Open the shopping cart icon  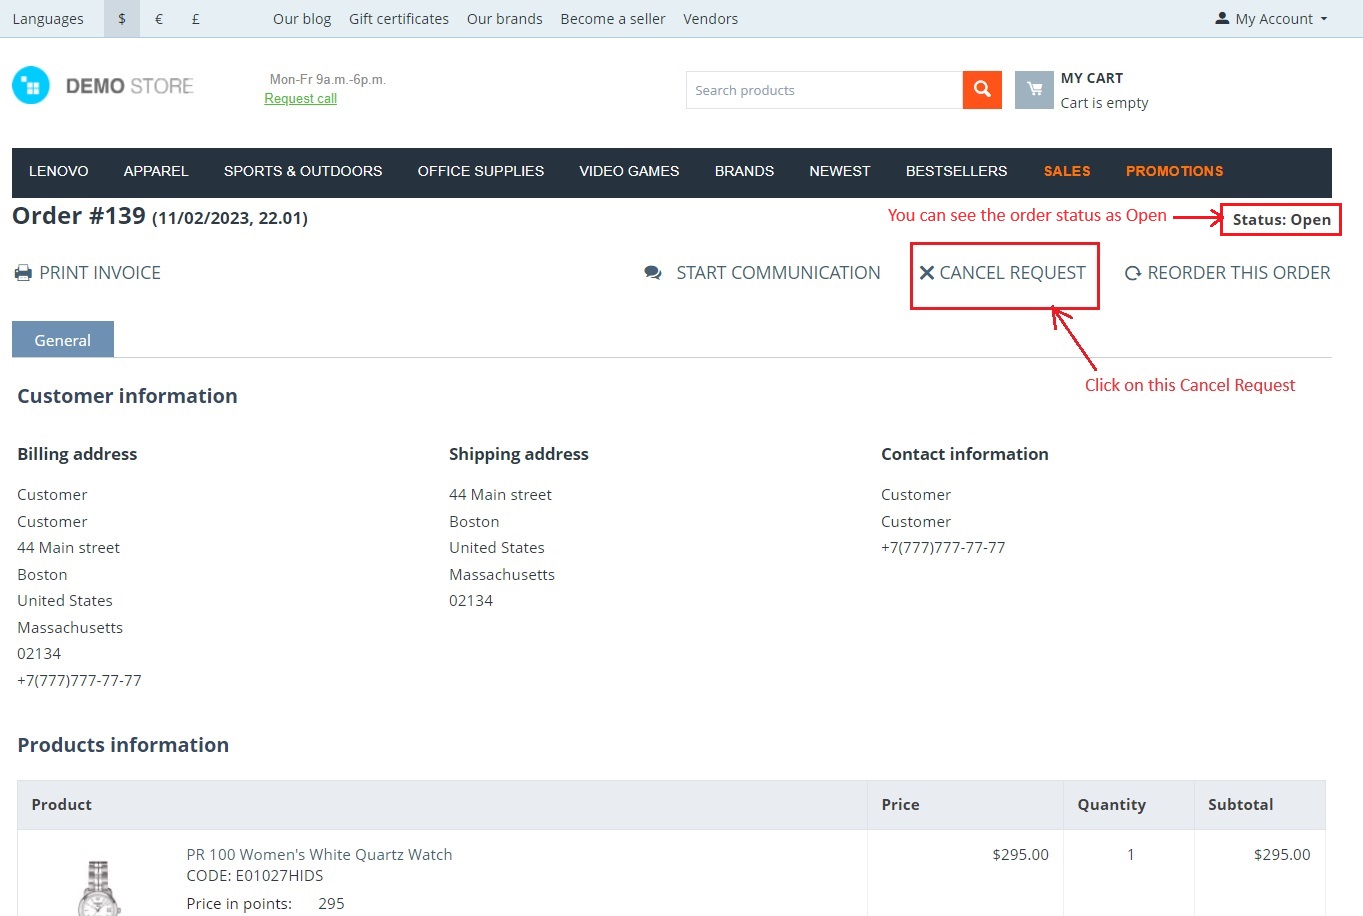point(1034,90)
